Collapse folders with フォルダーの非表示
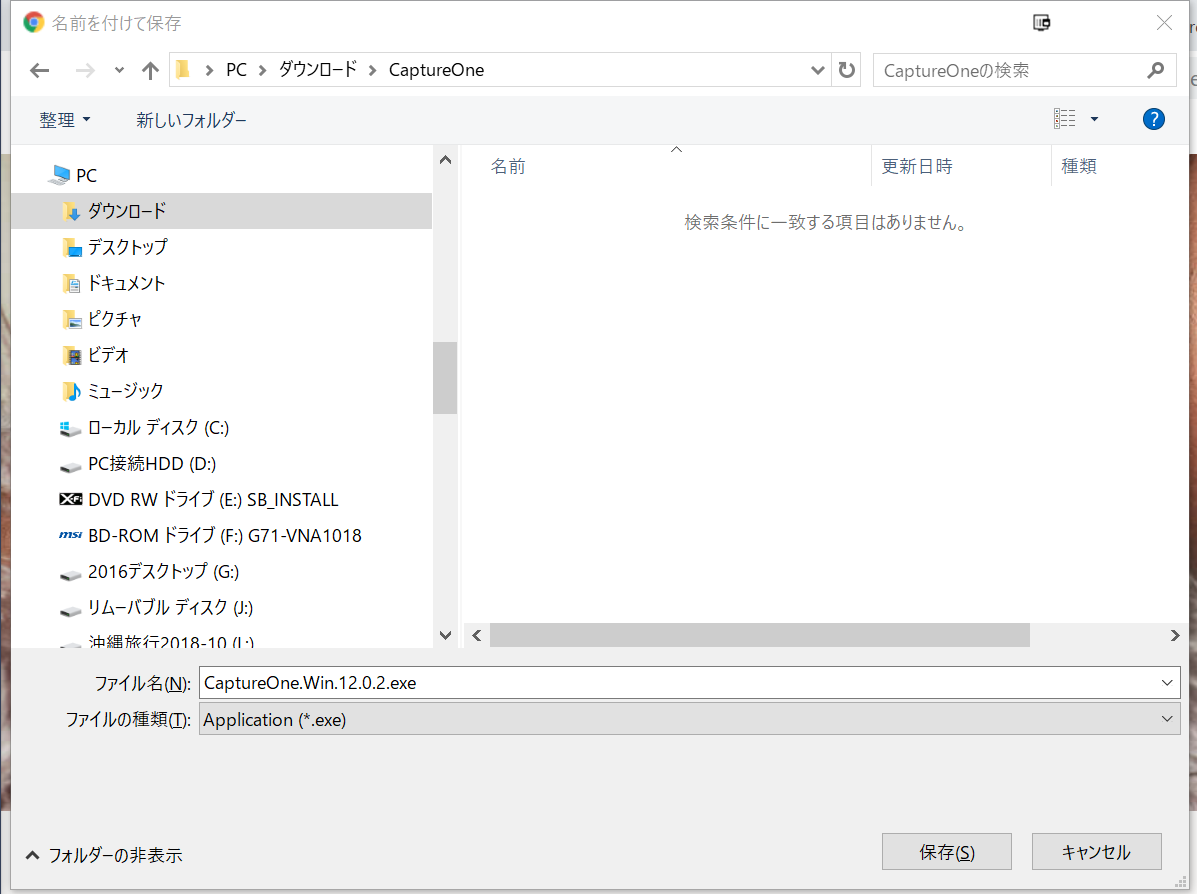Viewport: 1197px width, 894px height. point(104,855)
